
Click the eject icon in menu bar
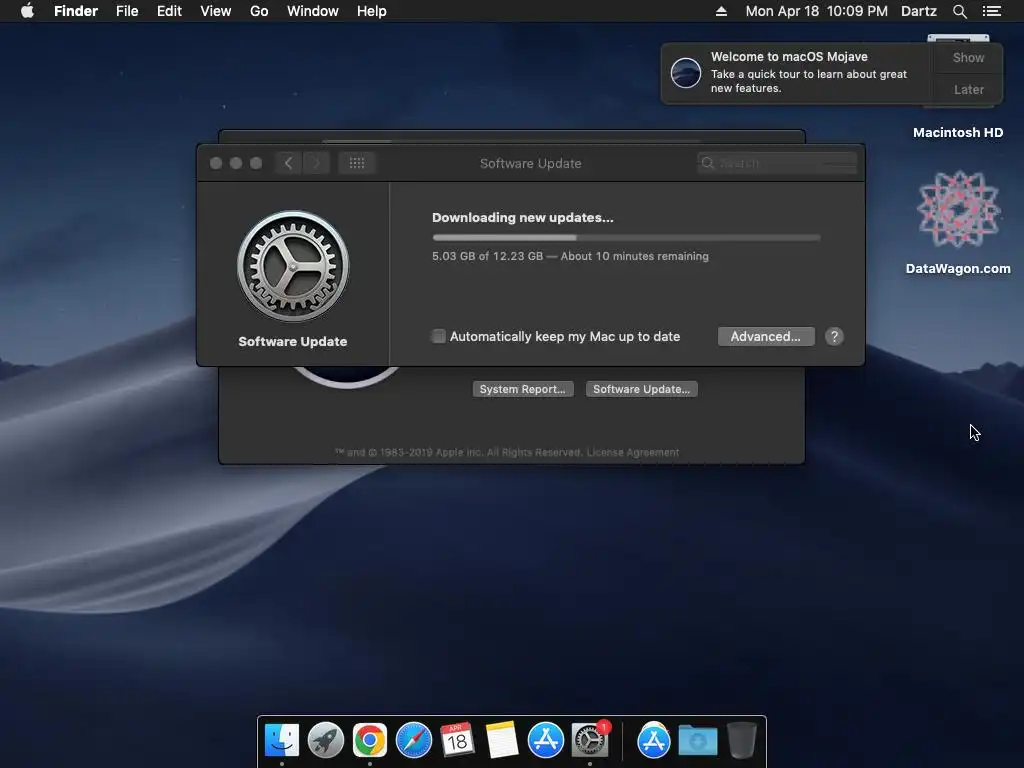(x=721, y=11)
